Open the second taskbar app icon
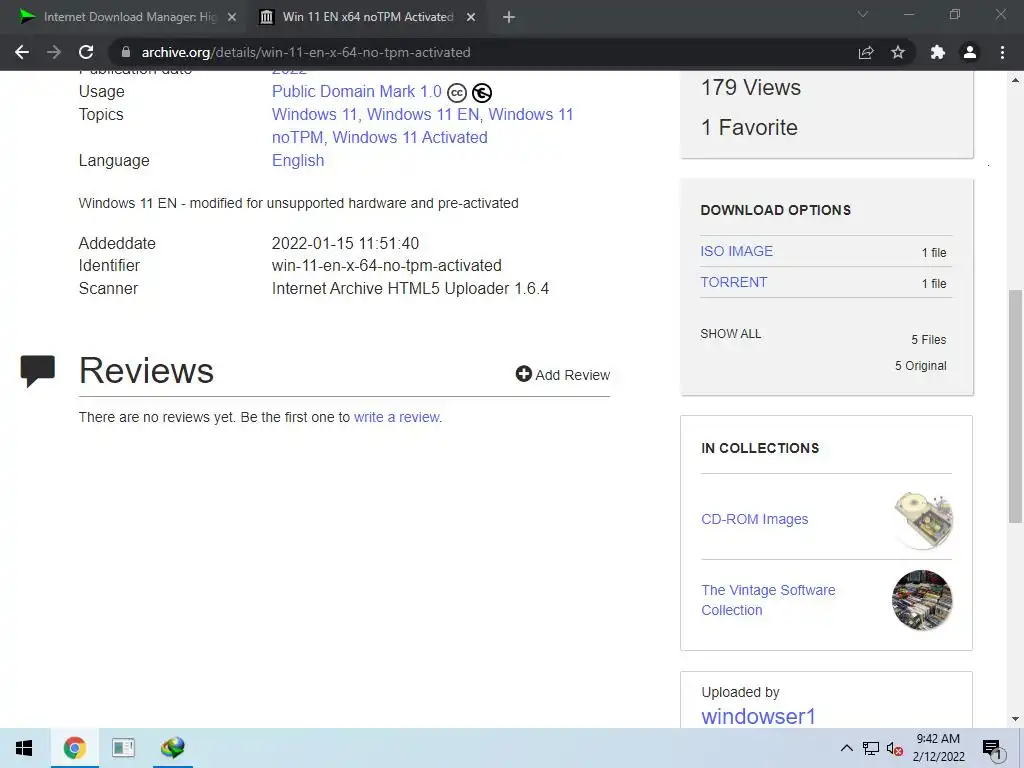This screenshot has width=1024, height=768. [123, 748]
